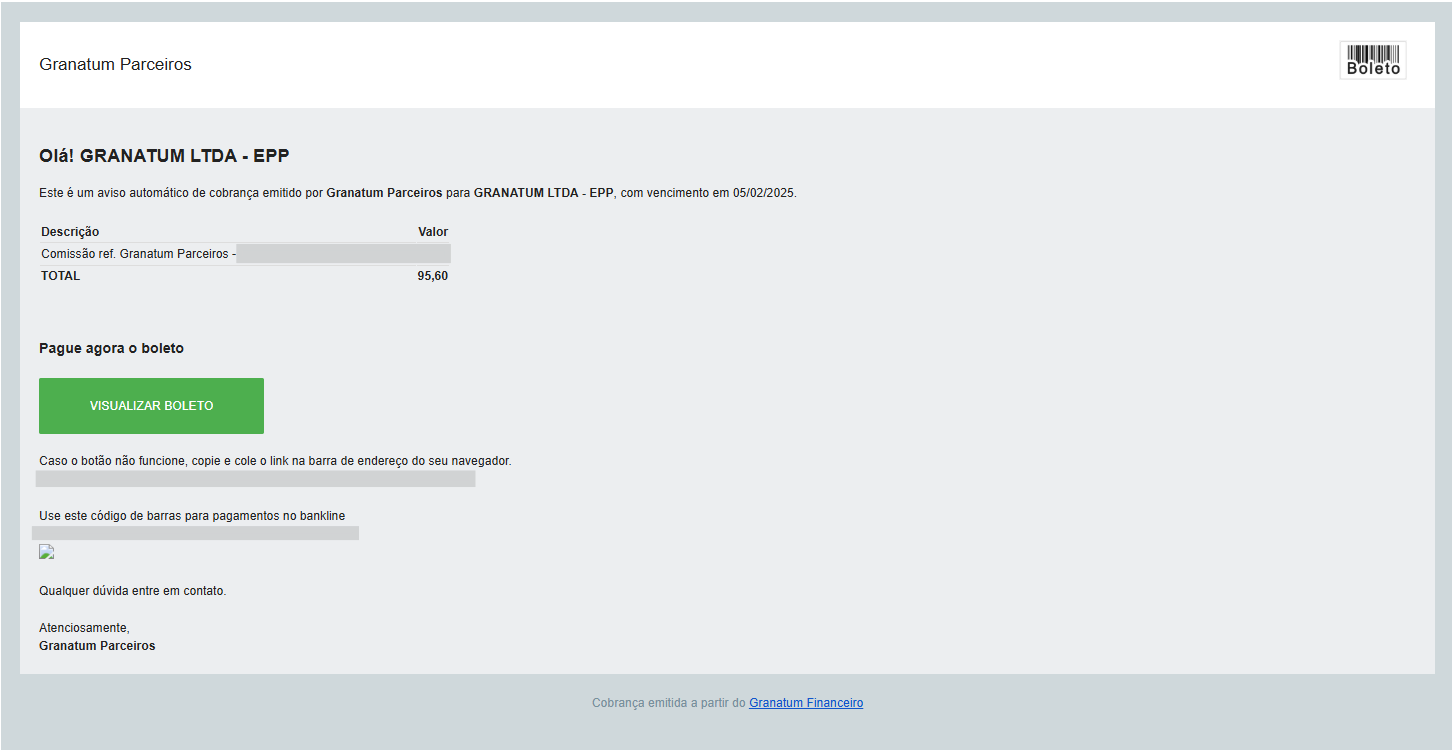
Task: Click the redacted boleto link below button text
Action: pos(256,479)
